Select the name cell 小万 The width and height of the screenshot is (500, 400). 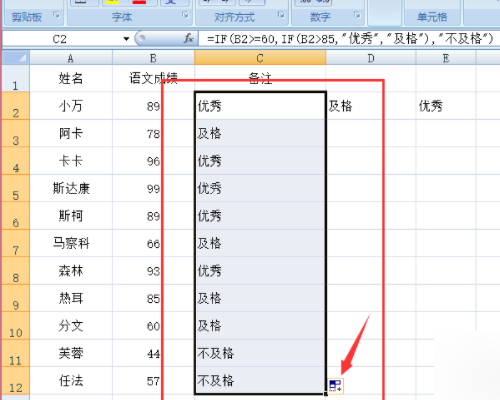coord(71,106)
